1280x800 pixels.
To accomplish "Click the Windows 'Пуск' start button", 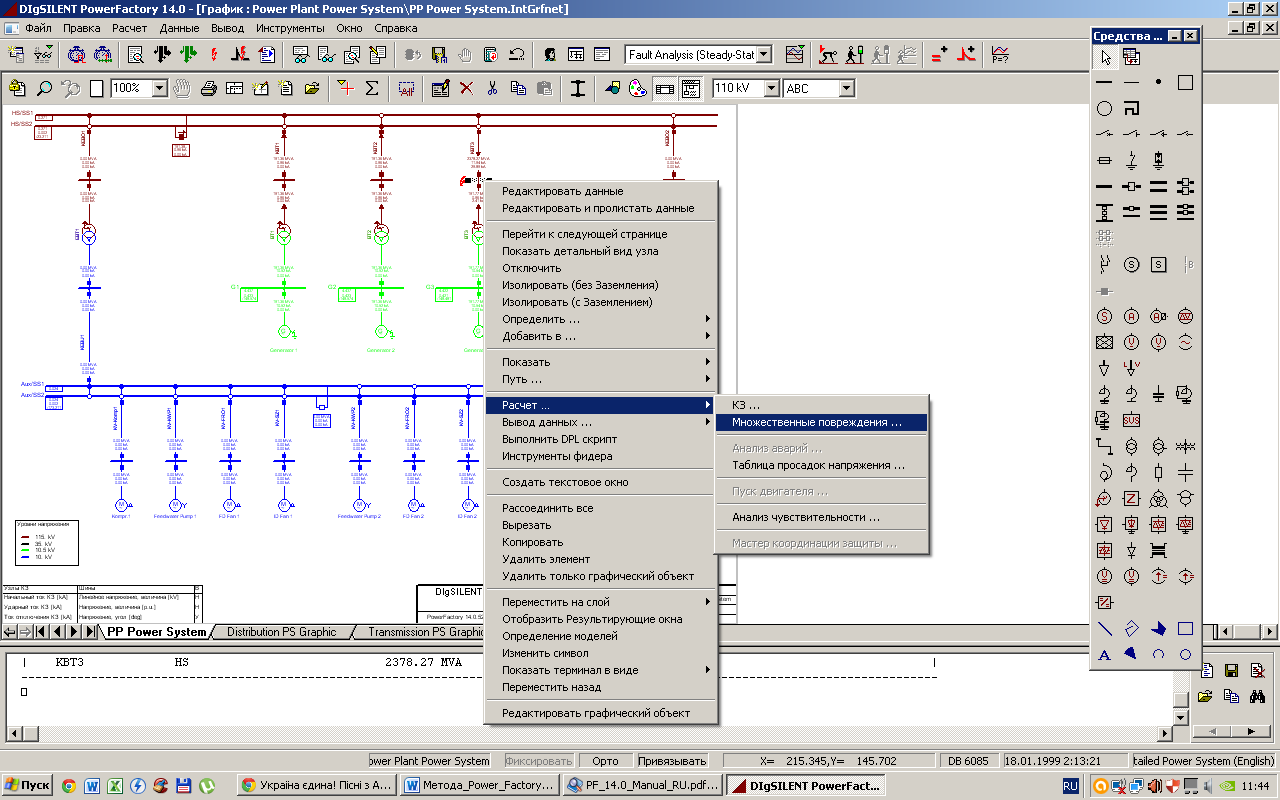I will [x=28, y=785].
